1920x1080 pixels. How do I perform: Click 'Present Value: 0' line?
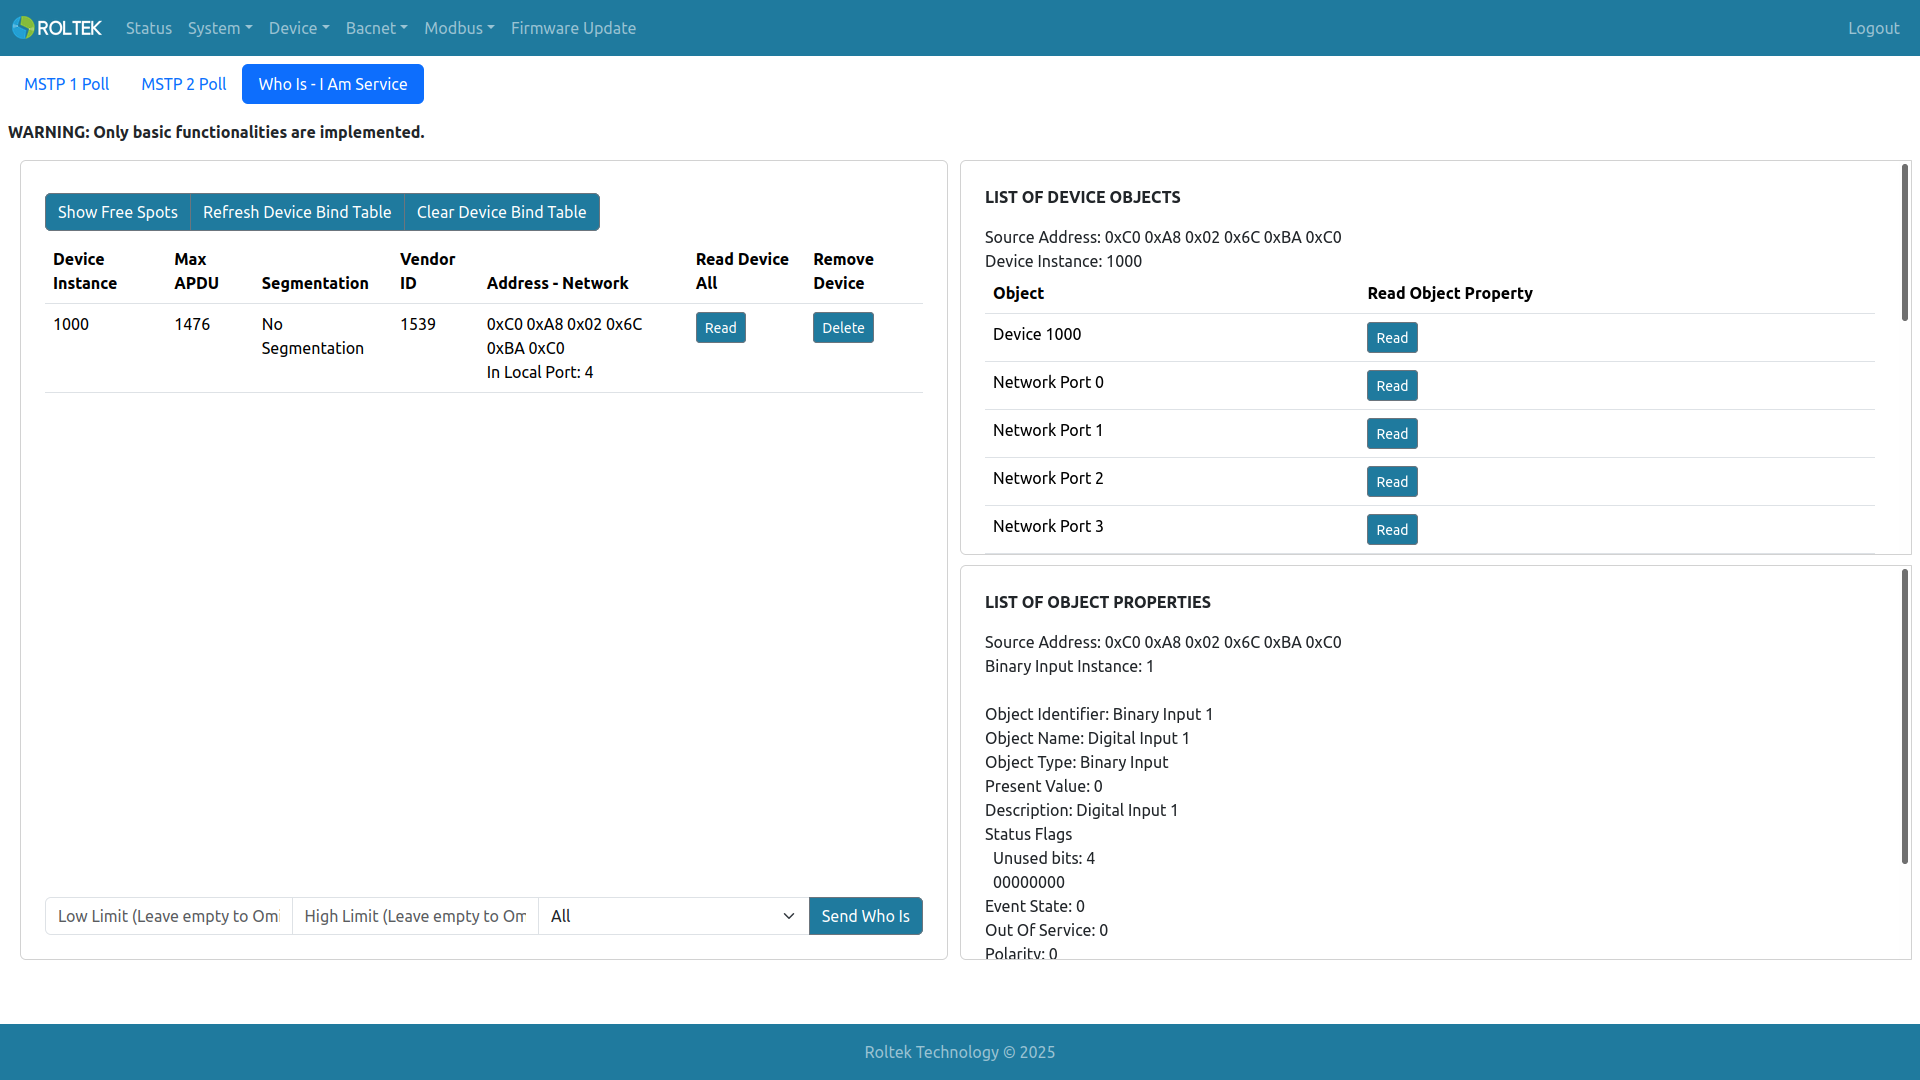coord(1044,786)
